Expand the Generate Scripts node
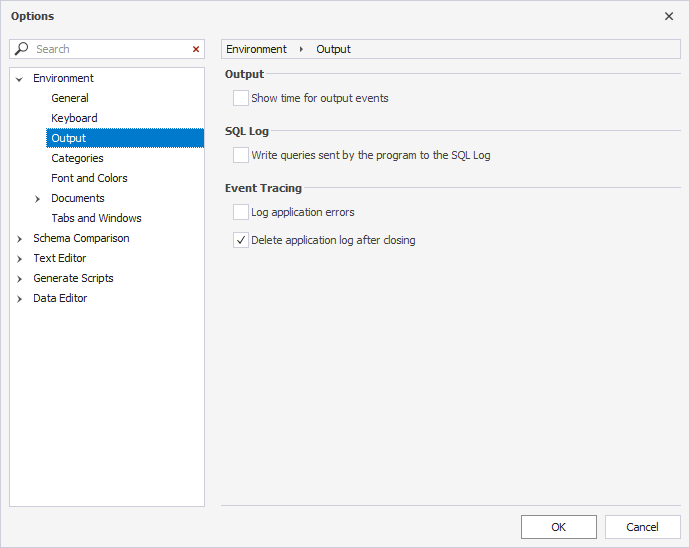 tap(19, 279)
